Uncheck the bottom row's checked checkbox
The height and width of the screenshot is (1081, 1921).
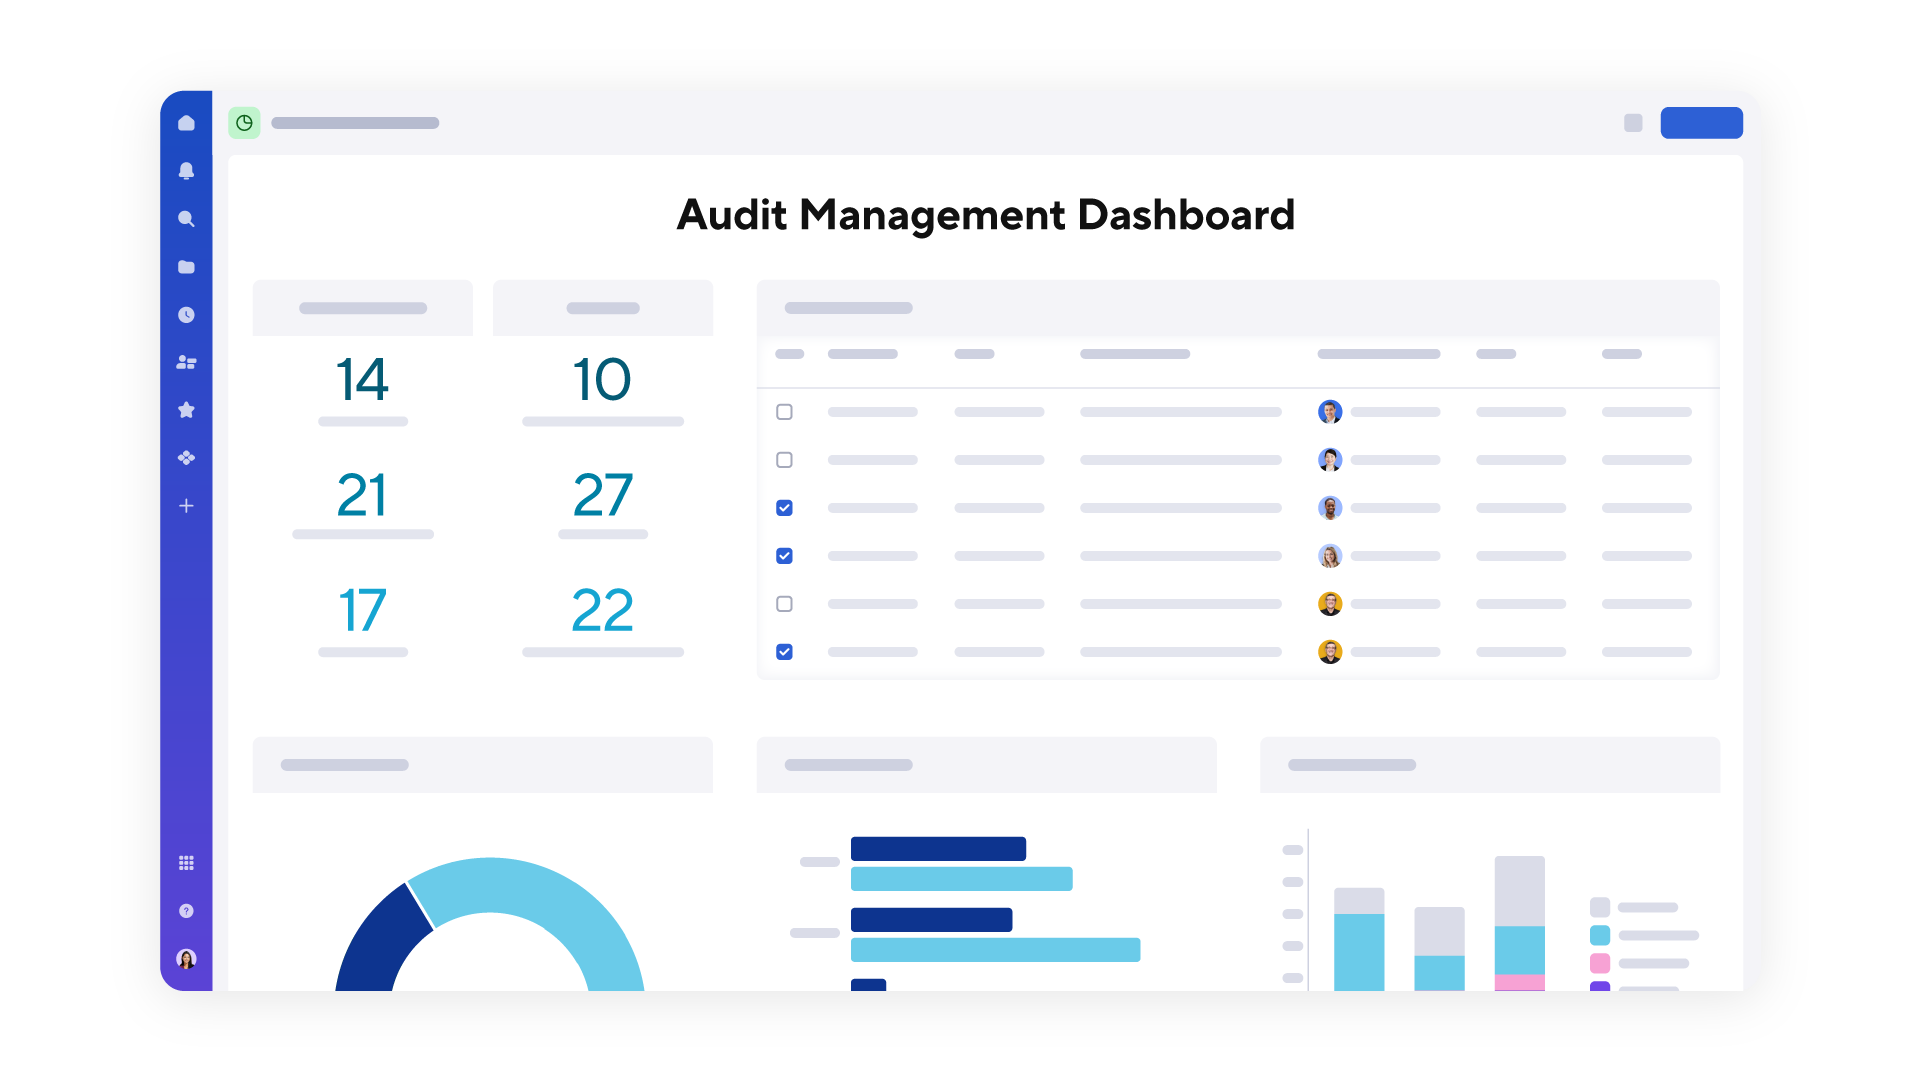click(784, 651)
